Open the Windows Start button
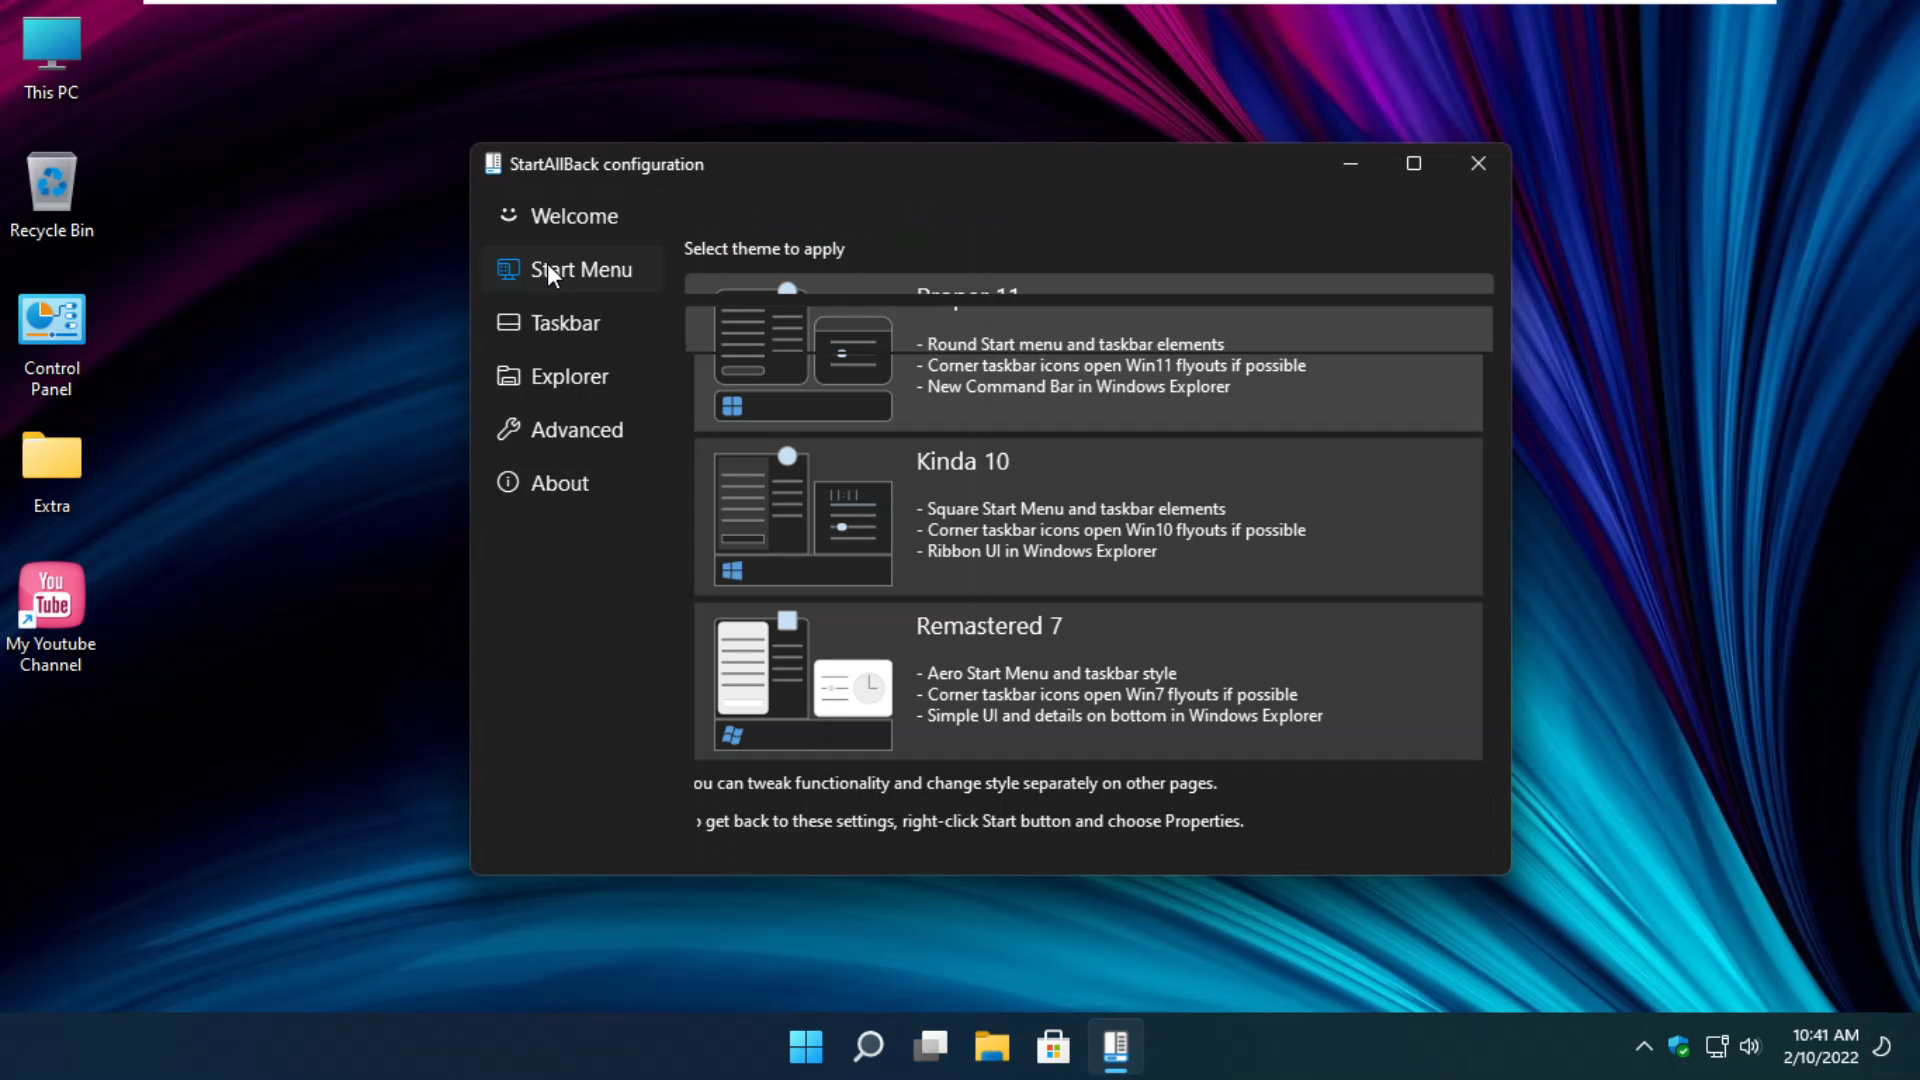 click(x=805, y=1047)
